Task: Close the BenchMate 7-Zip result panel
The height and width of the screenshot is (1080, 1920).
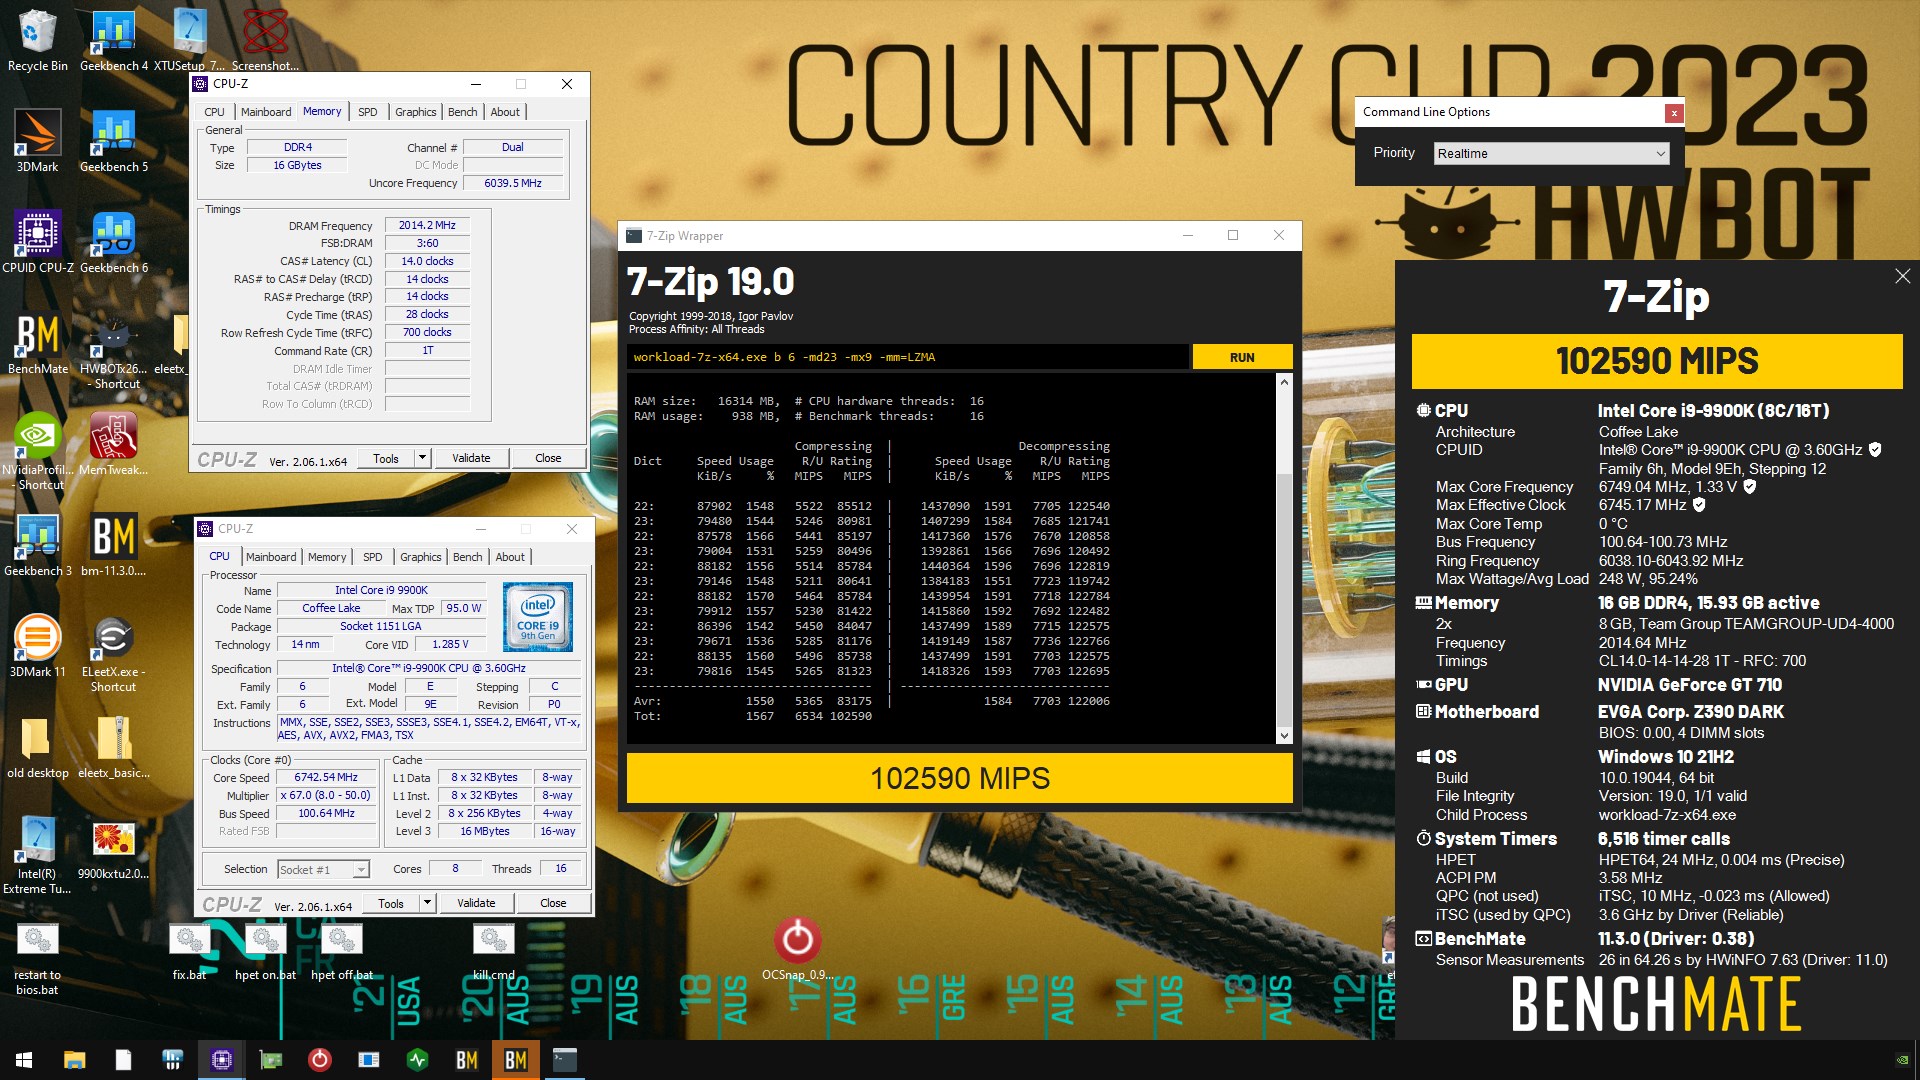Action: point(1902,276)
